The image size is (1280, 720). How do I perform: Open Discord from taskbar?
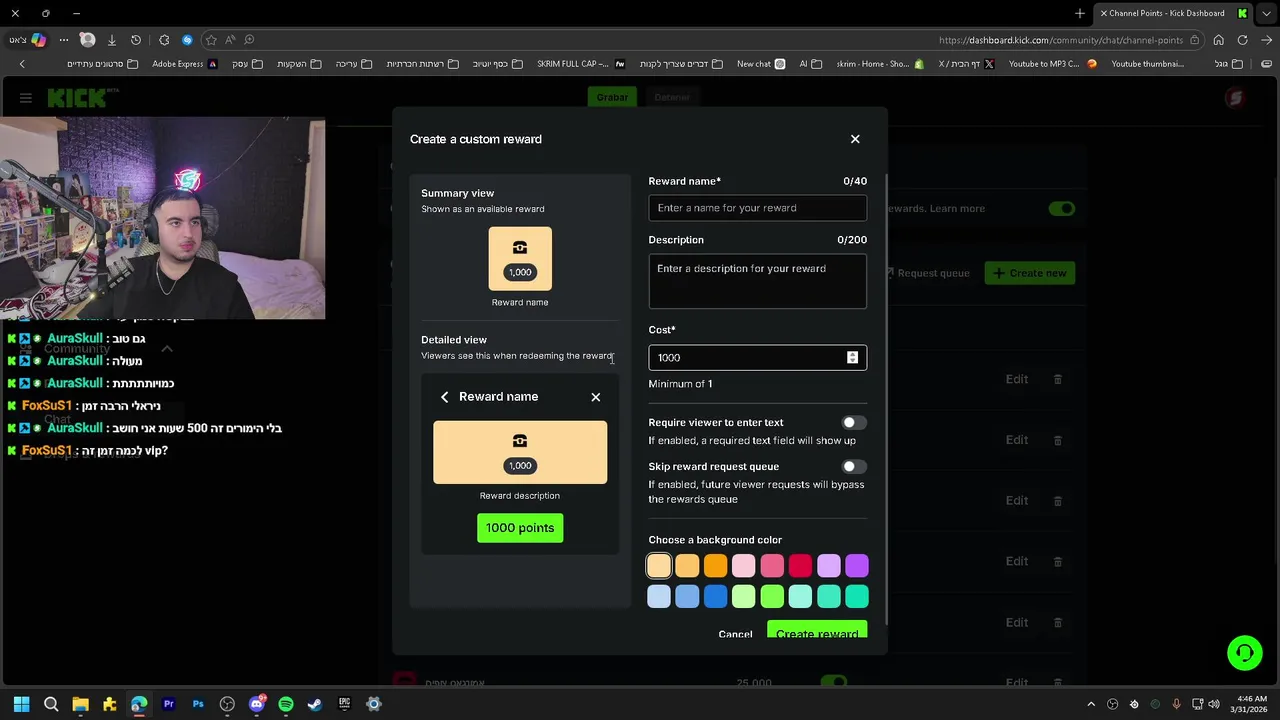(x=257, y=704)
